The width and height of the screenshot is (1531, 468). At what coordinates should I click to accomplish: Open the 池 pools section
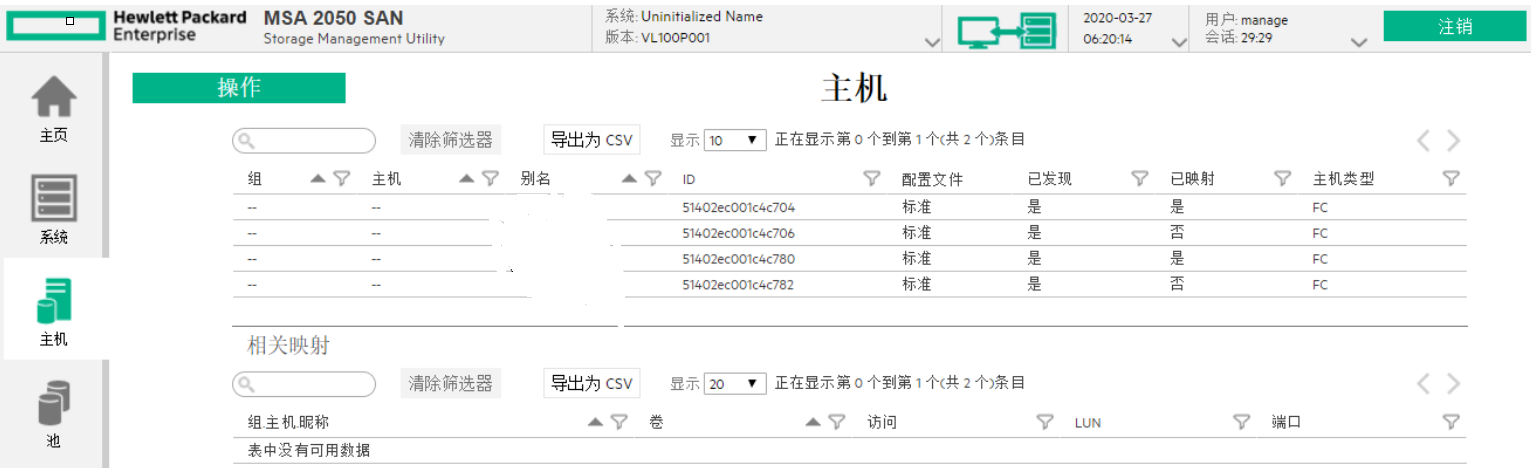pyautogui.click(x=54, y=414)
